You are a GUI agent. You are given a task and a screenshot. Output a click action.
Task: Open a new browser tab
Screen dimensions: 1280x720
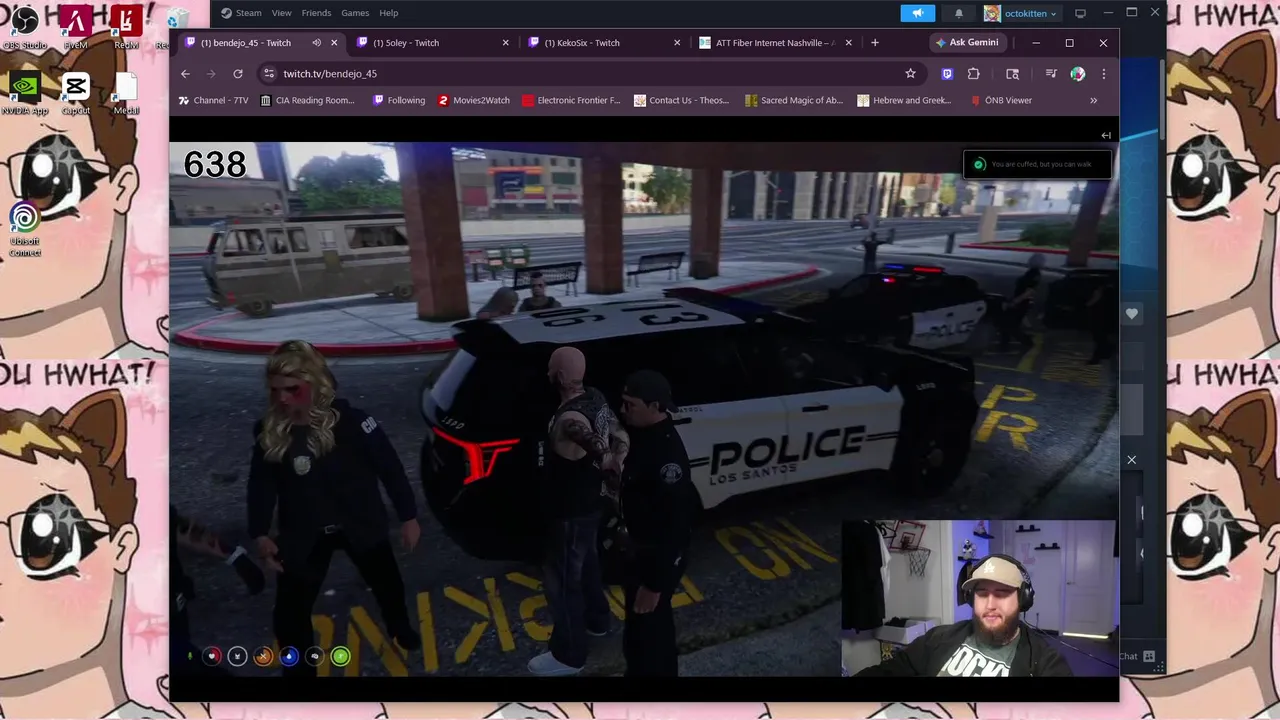pos(875,43)
